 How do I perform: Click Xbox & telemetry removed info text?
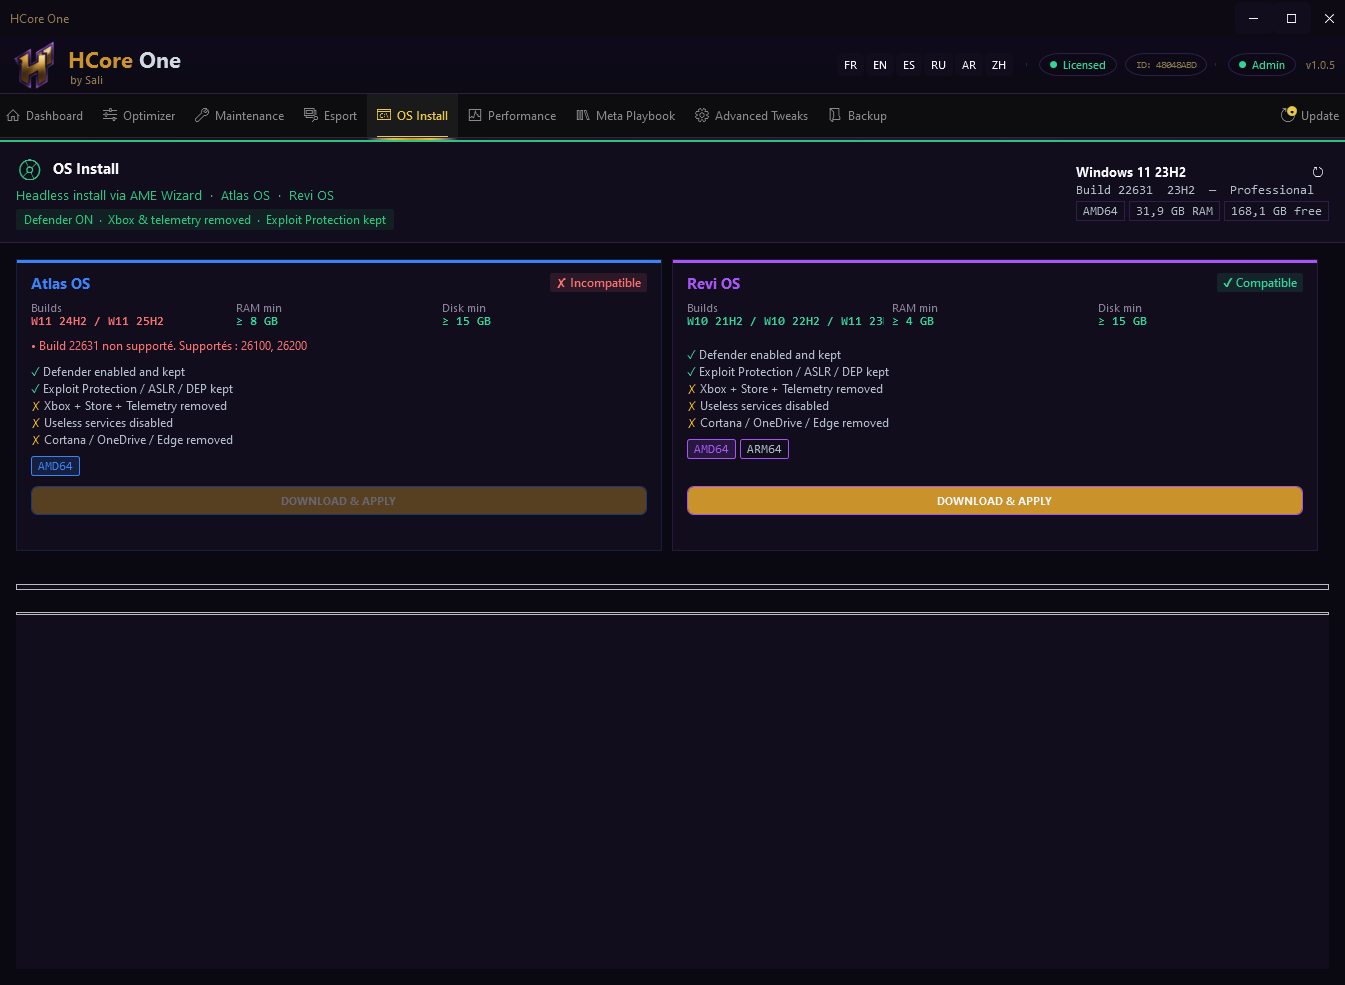pyautogui.click(x=179, y=220)
